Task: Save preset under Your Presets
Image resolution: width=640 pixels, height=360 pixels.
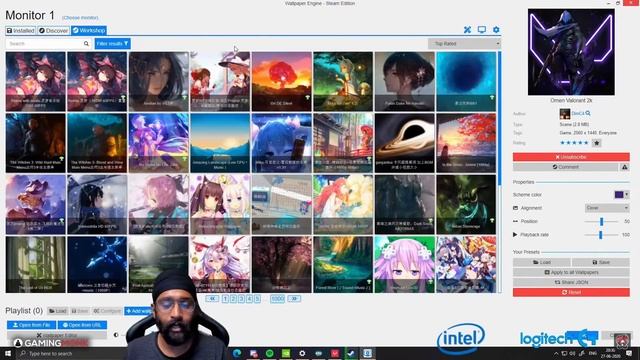Action: click(600, 262)
